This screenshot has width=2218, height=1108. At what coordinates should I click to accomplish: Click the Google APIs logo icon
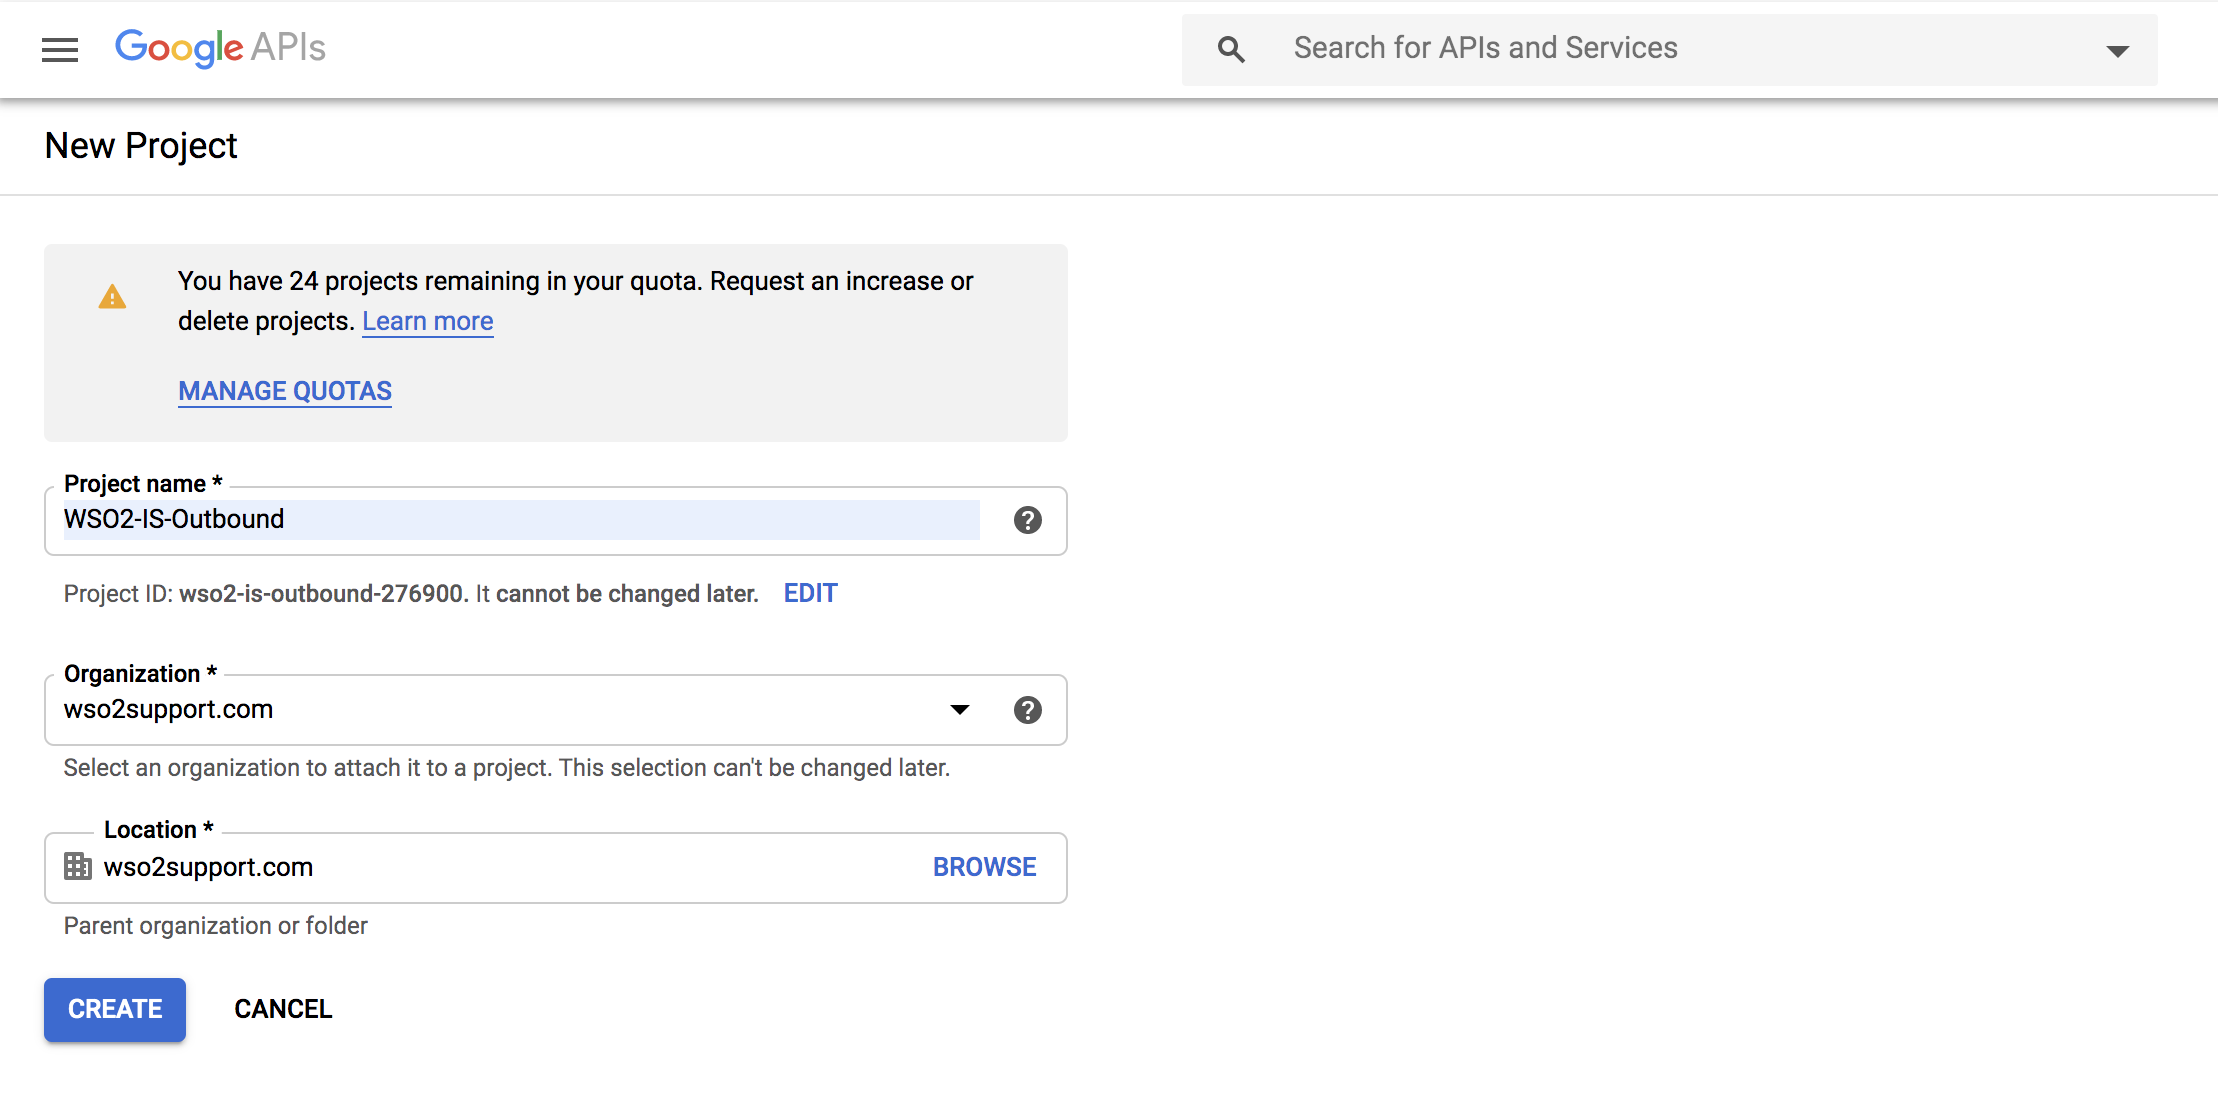[x=219, y=47]
